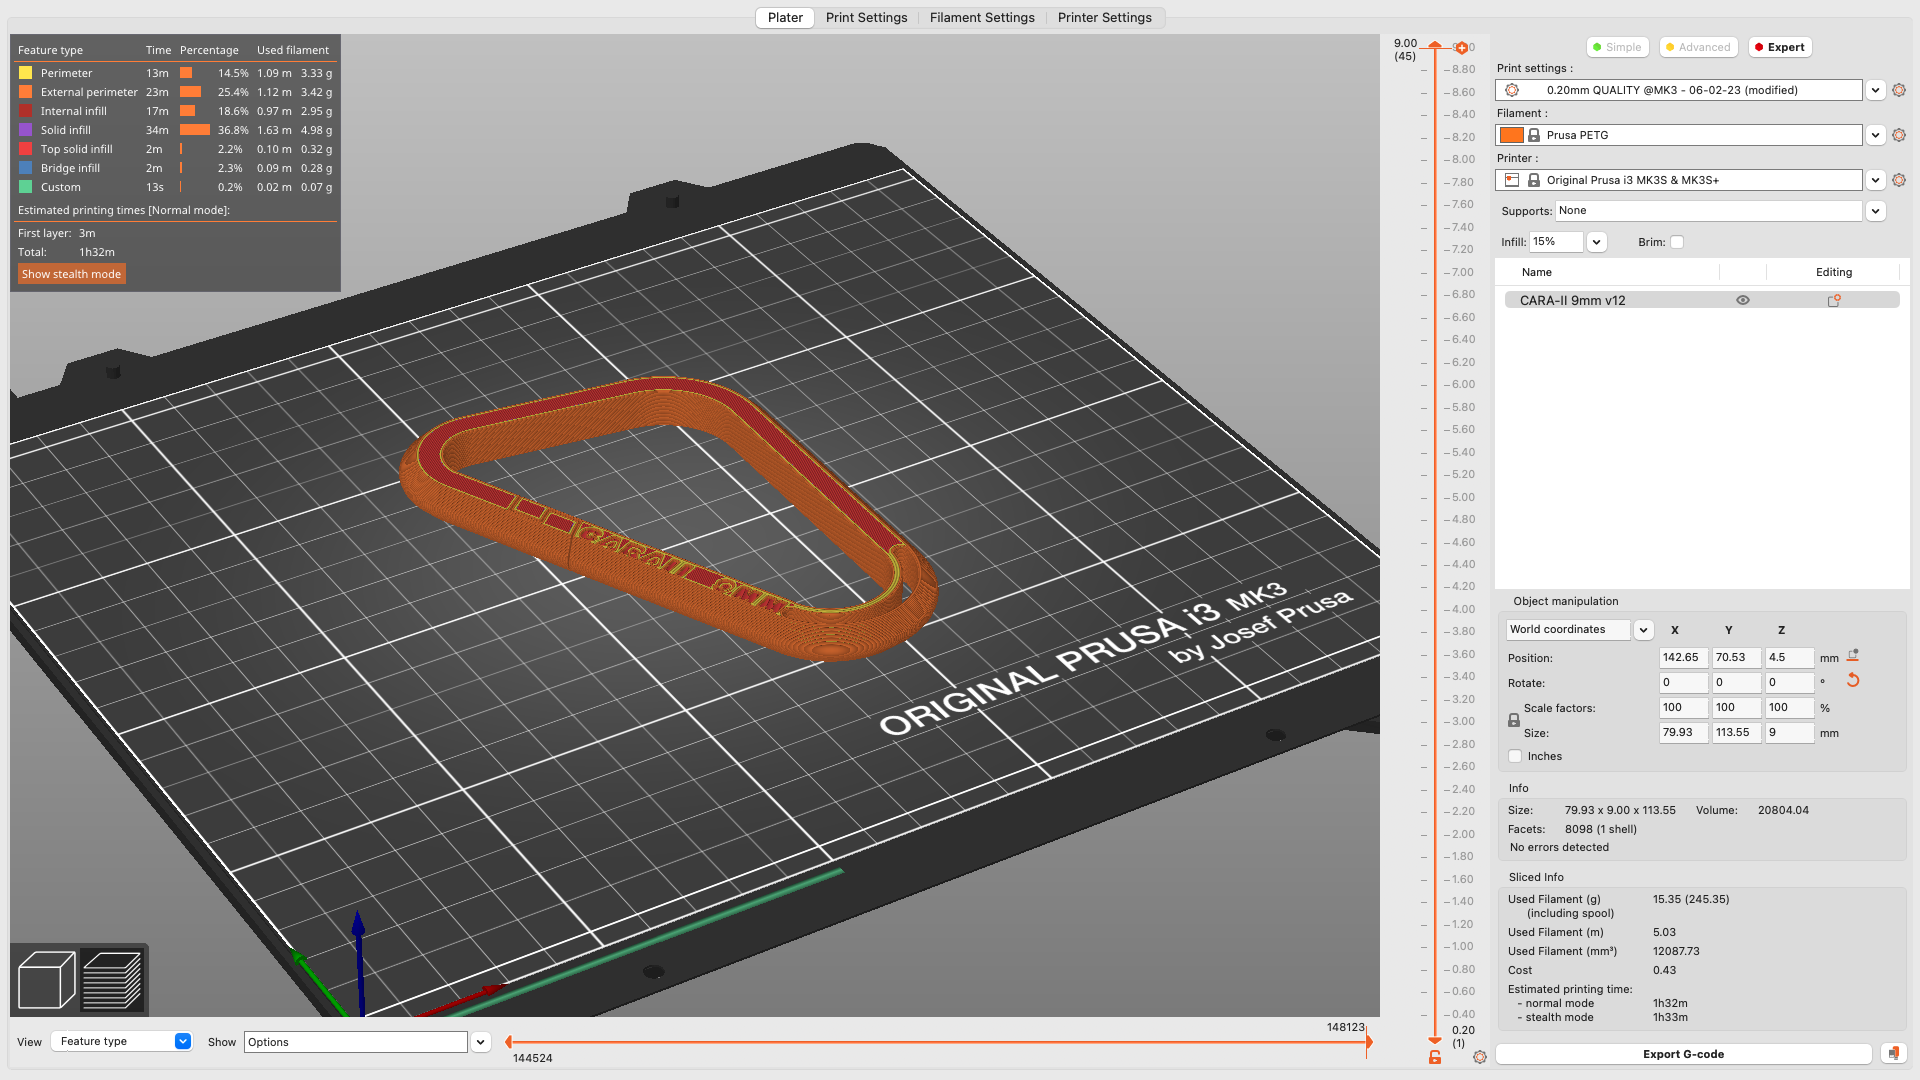
Task: Toggle the scale factors lock icon
Action: click(x=1514, y=720)
